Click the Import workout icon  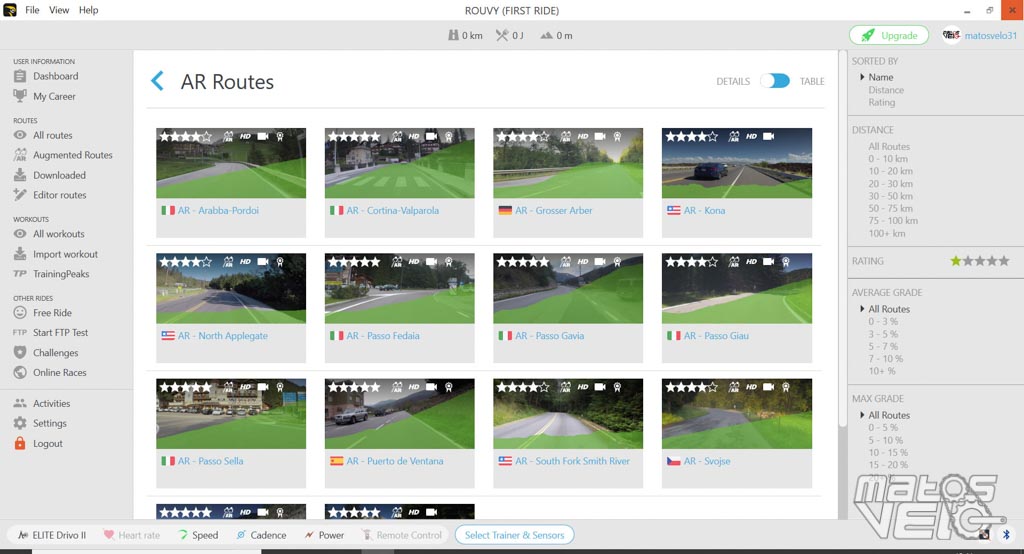(20, 254)
